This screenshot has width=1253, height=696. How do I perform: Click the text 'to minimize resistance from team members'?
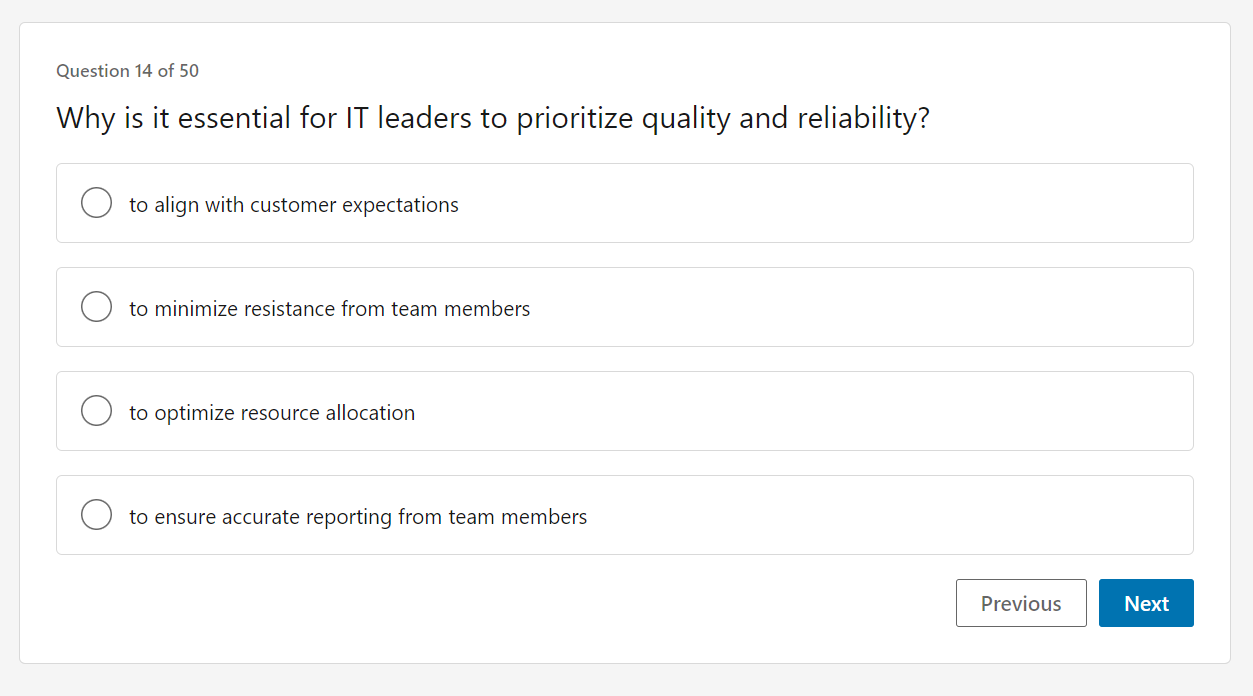(329, 309)
